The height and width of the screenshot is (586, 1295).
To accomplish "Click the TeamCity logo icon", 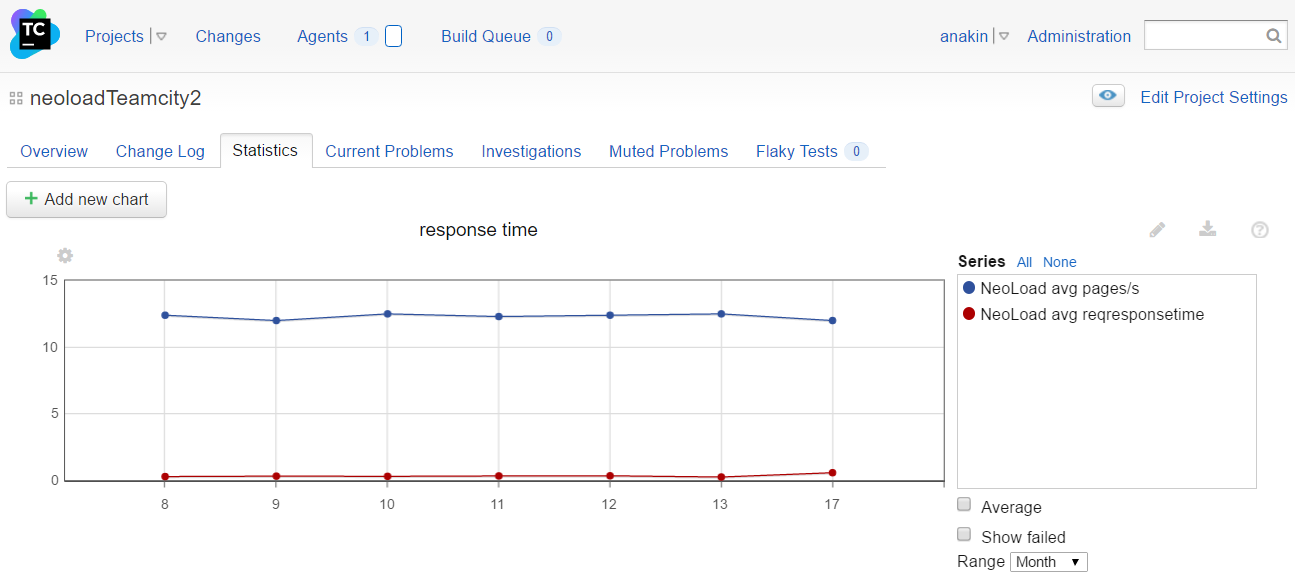I will coord(35,35).
